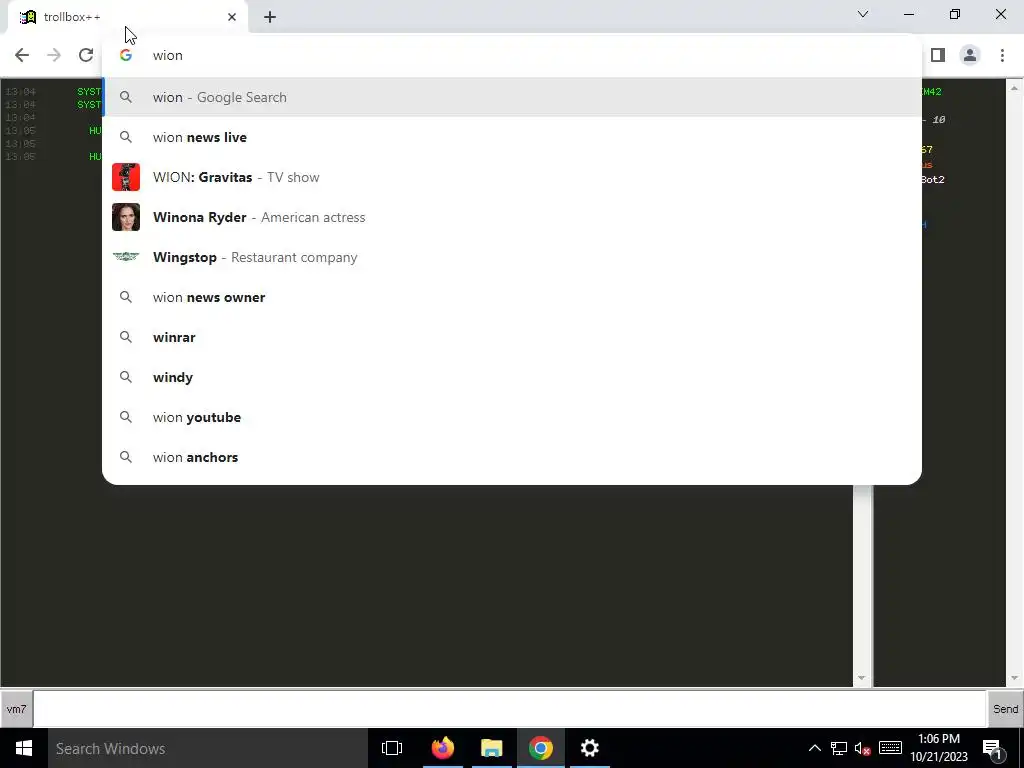
Task: Go back with the browser back arrow
Action: (22, 56)
